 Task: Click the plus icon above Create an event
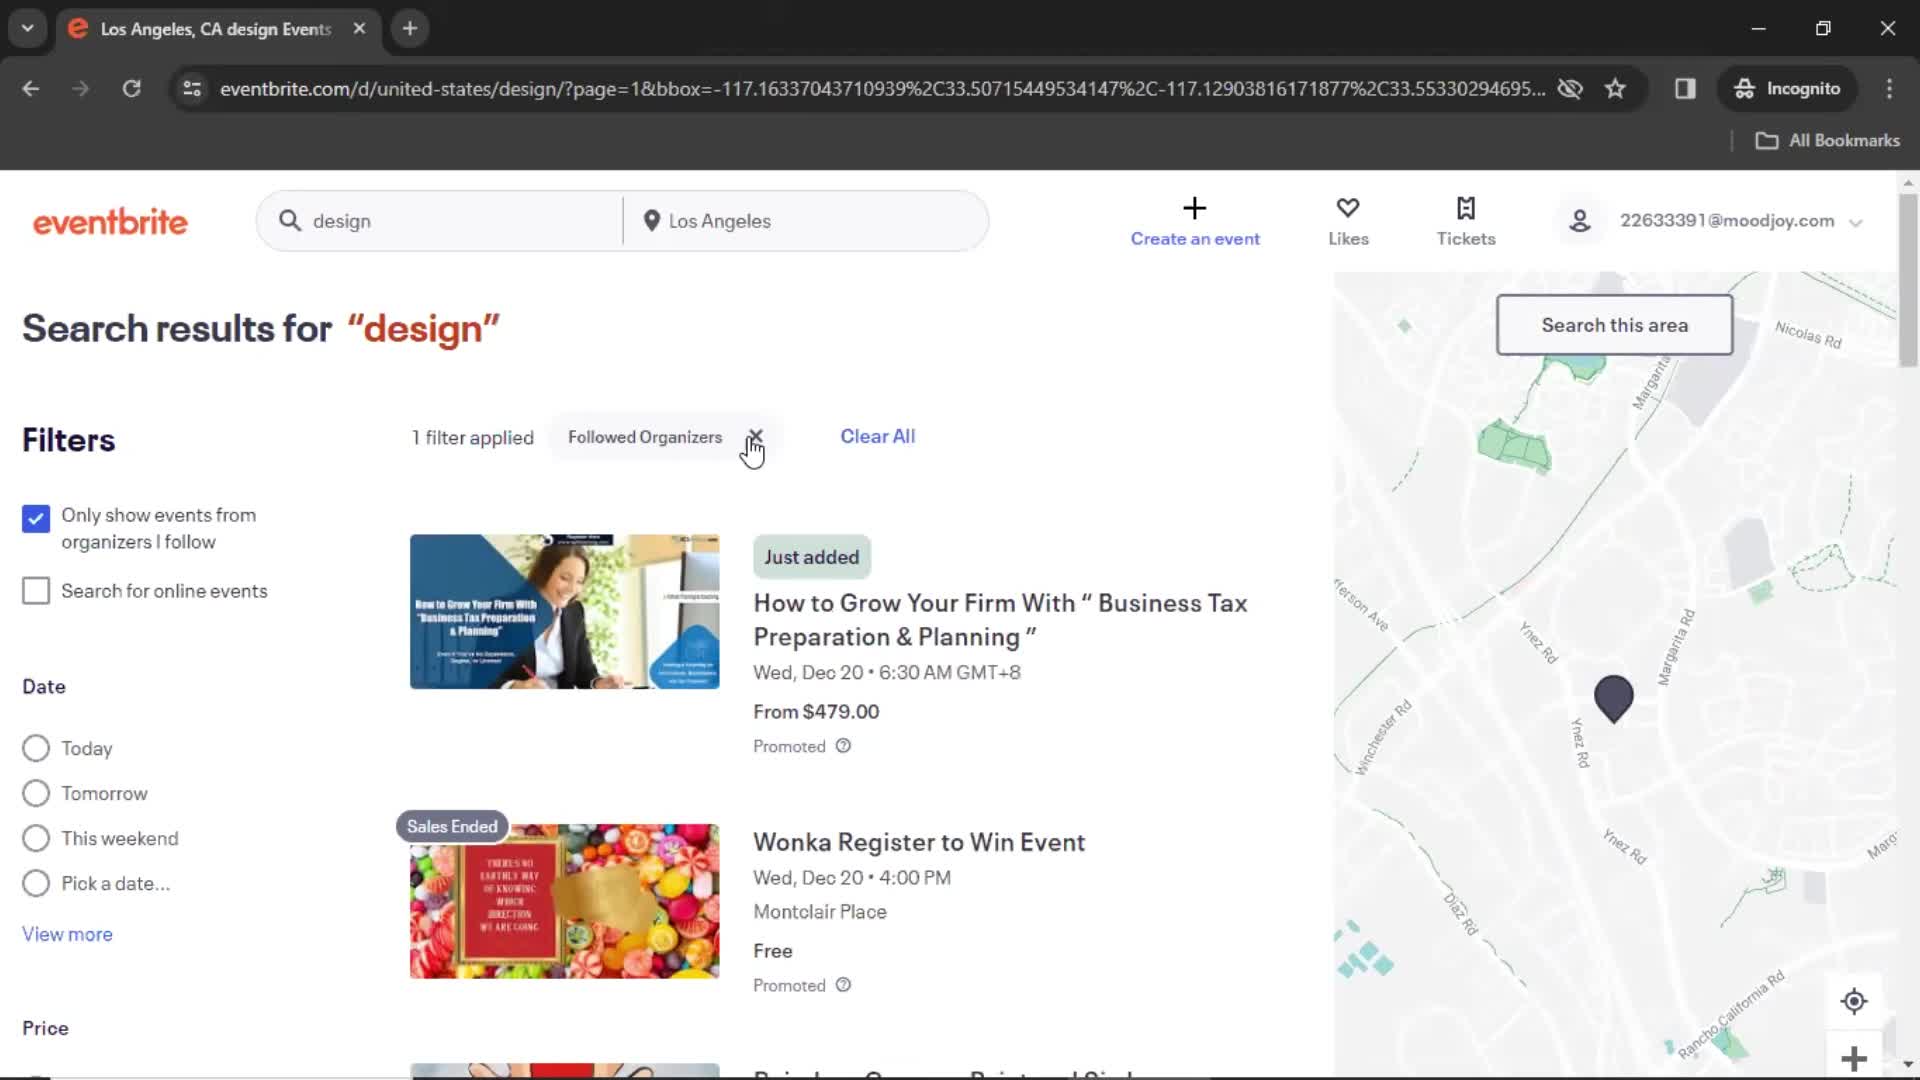1194,208
